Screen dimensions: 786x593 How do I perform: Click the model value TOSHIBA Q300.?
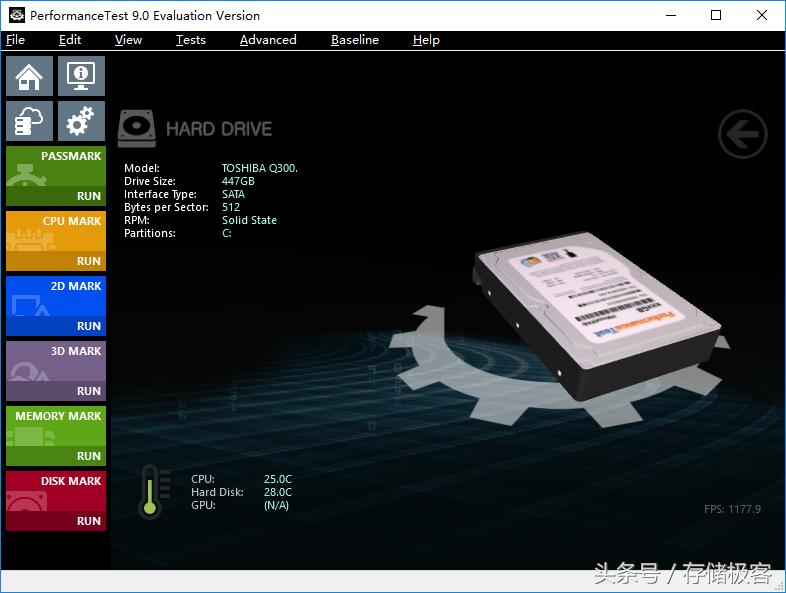pyautogui.click(x=260, y=168)
